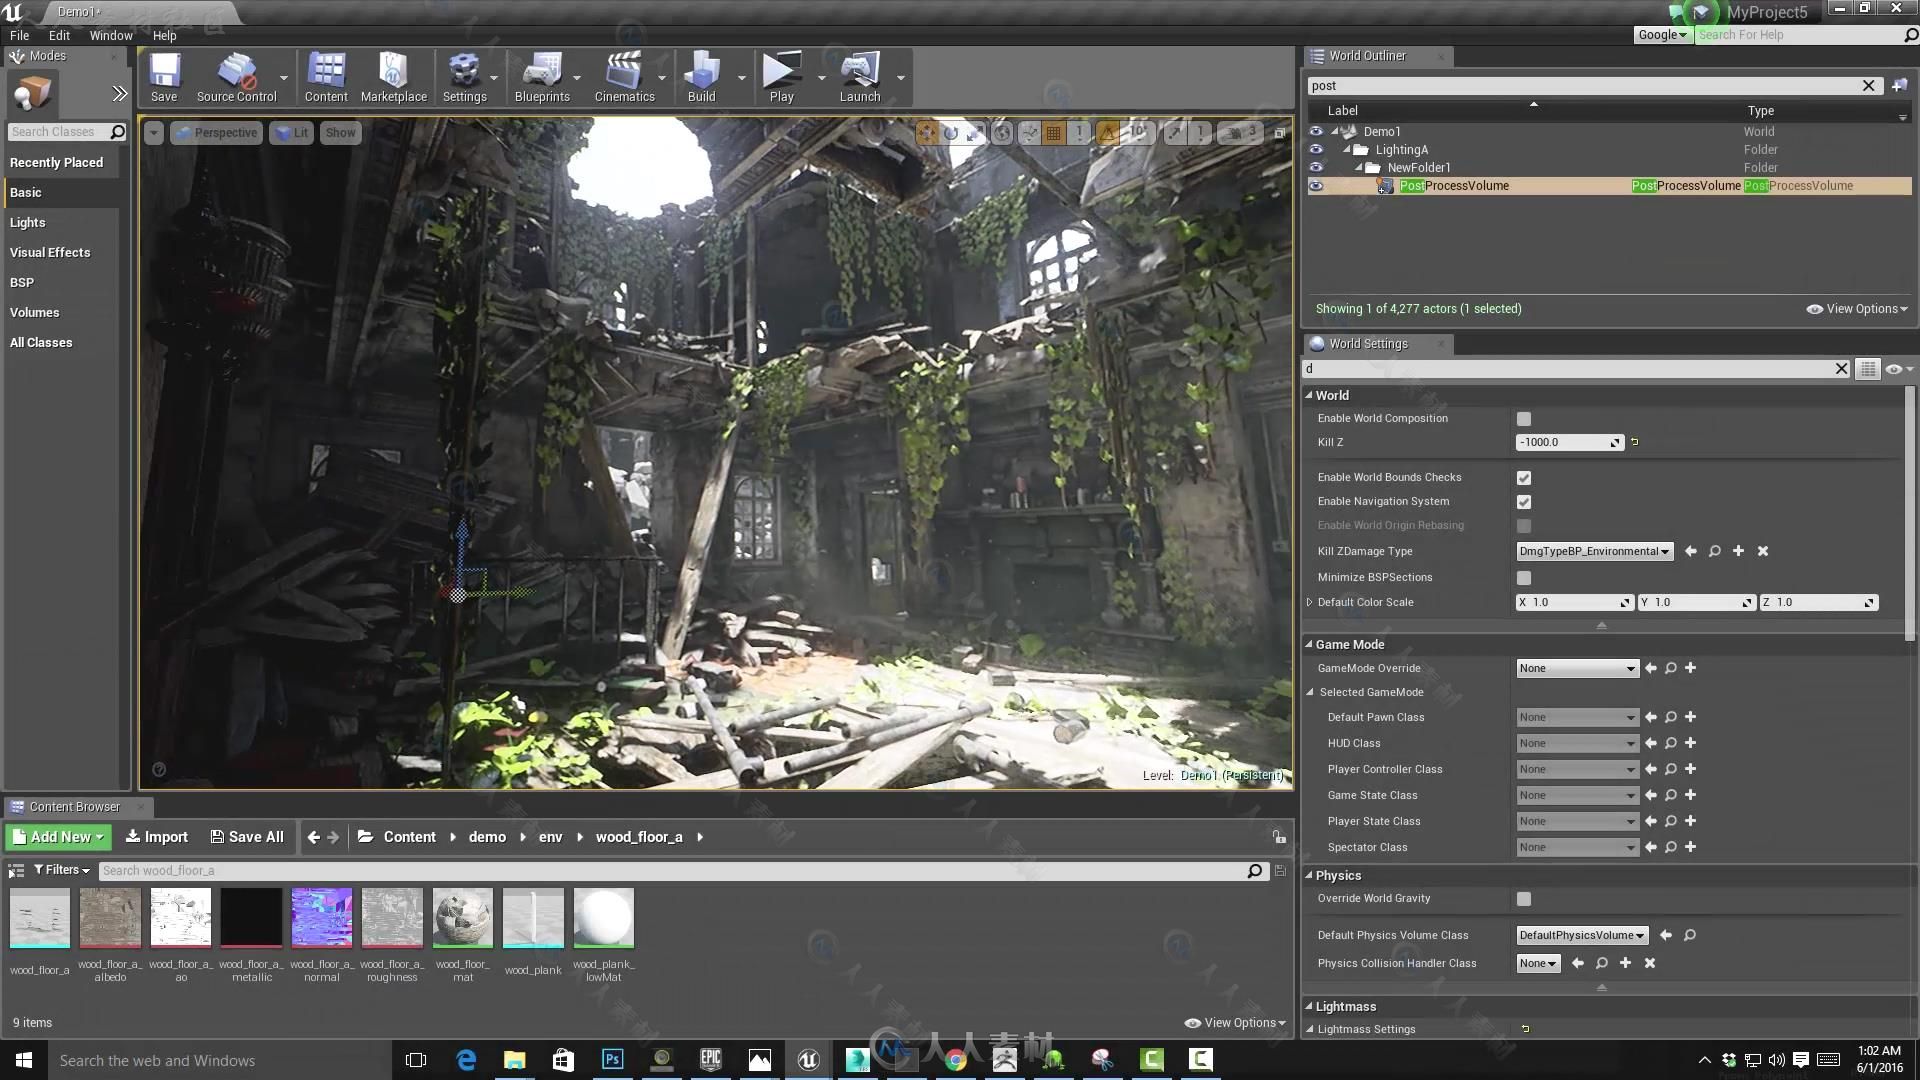The width and height of the screenshot is (1920, 1080).
Task: Select the rotate gizmo mode in viewport
Action: [x=951, y=132]
